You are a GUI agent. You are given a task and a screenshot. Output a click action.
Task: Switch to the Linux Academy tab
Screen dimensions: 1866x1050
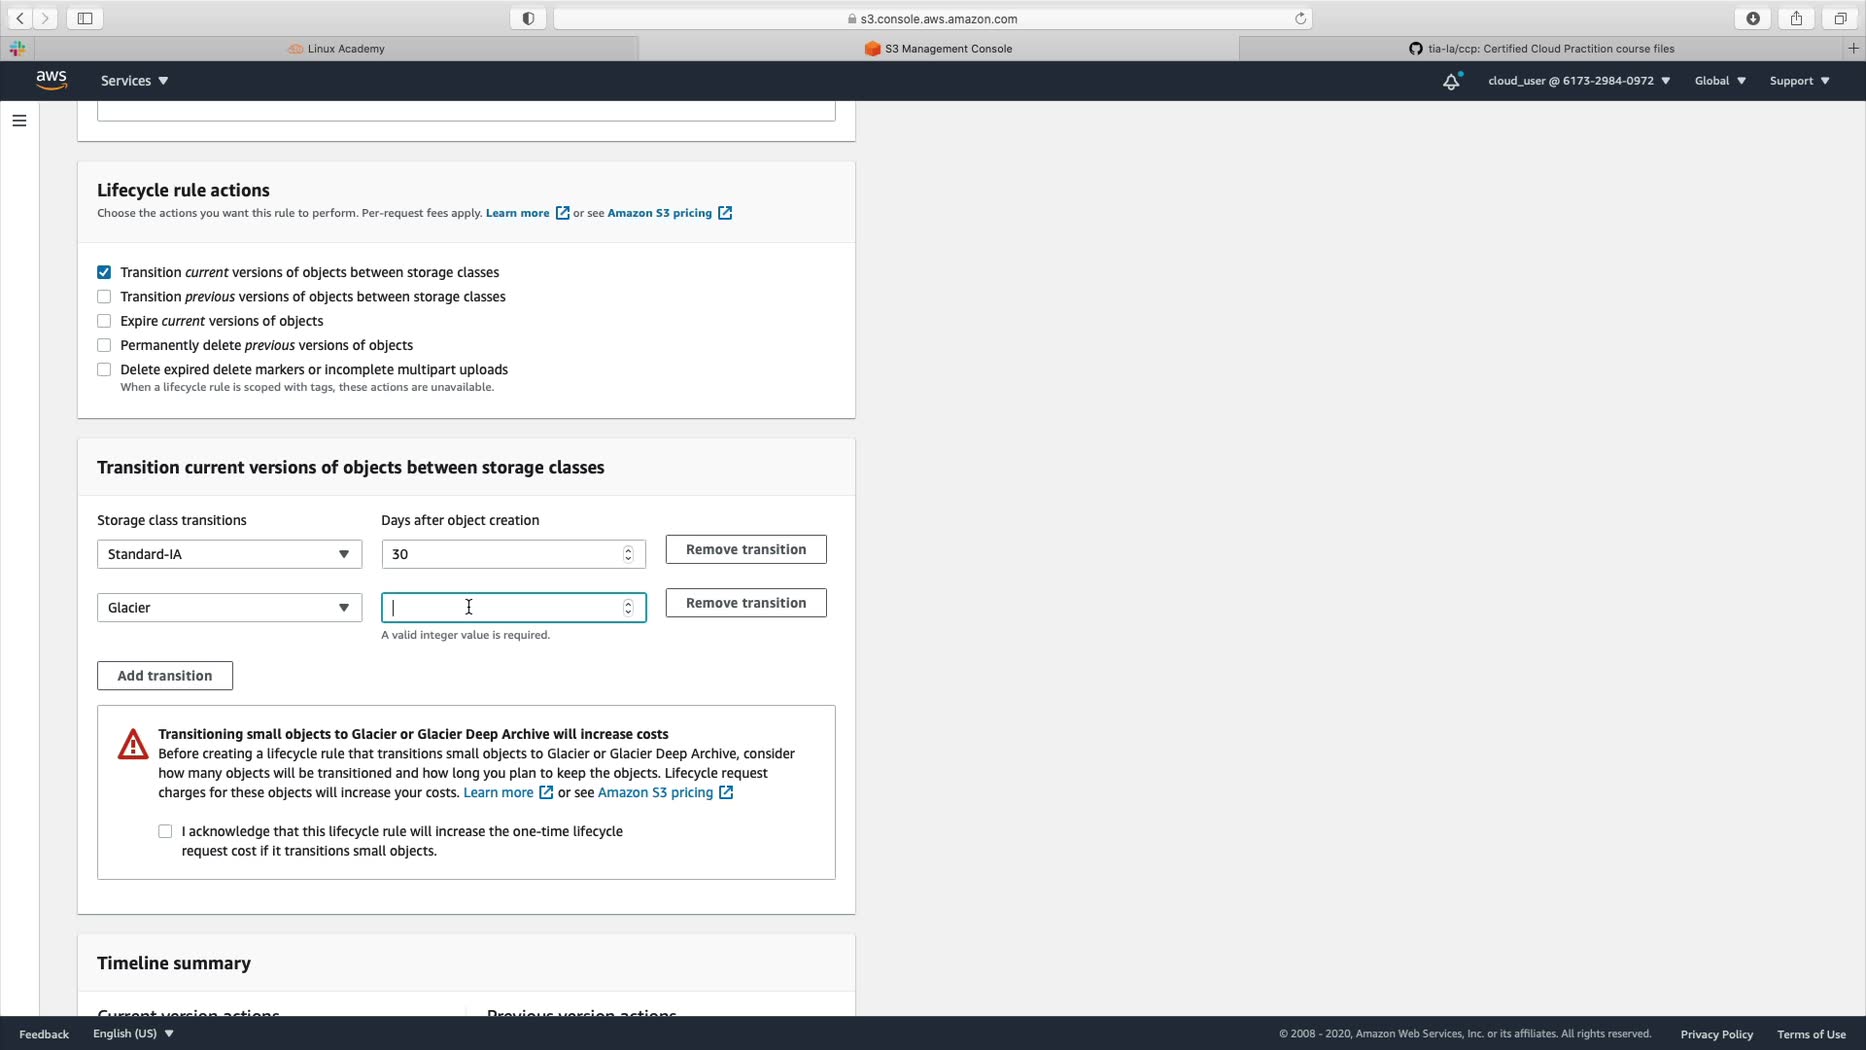(x=336, y=48)
